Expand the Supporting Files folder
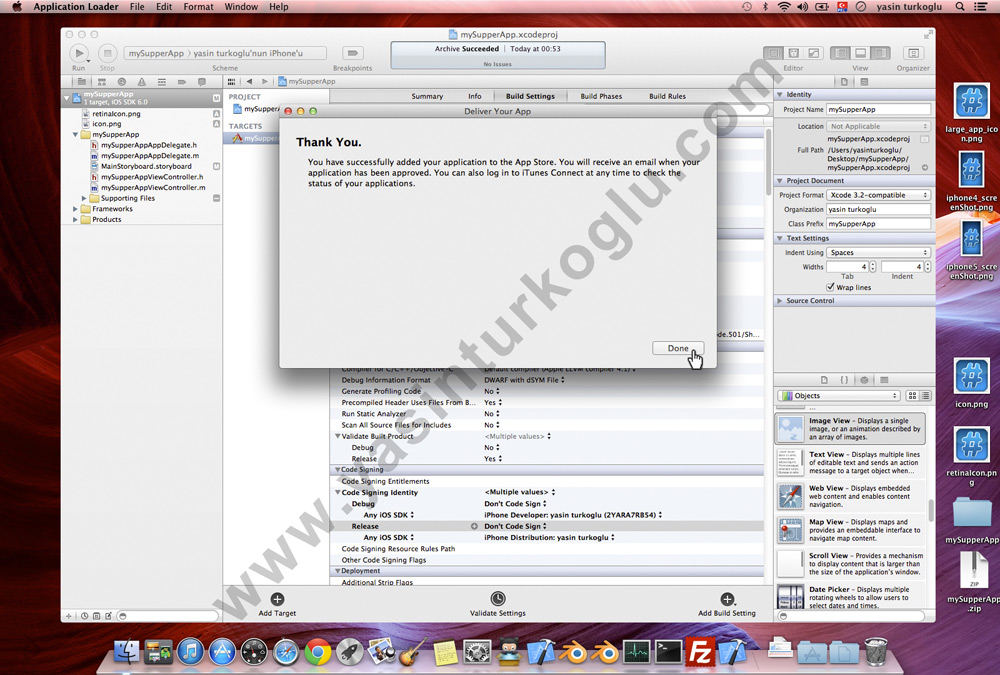The height and width of the screenshot is (675, 1000). tap(84, 198)
